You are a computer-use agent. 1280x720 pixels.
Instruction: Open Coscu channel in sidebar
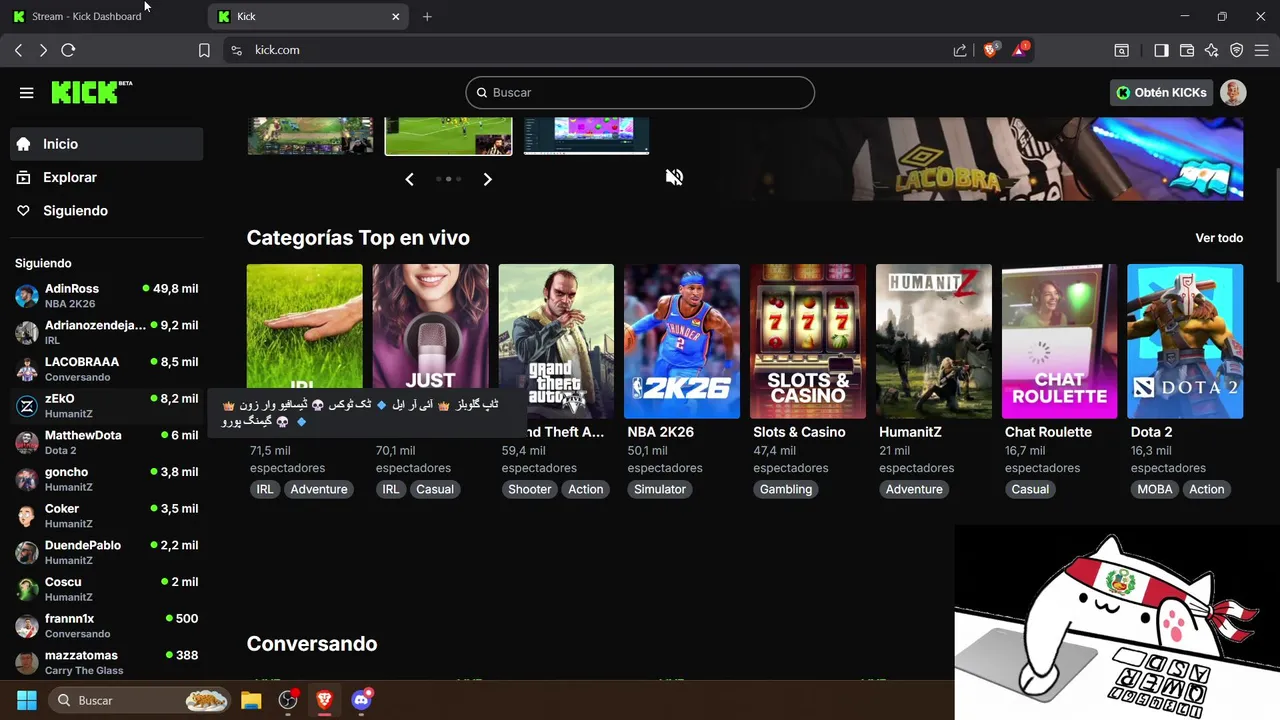[x=107, y=589]
